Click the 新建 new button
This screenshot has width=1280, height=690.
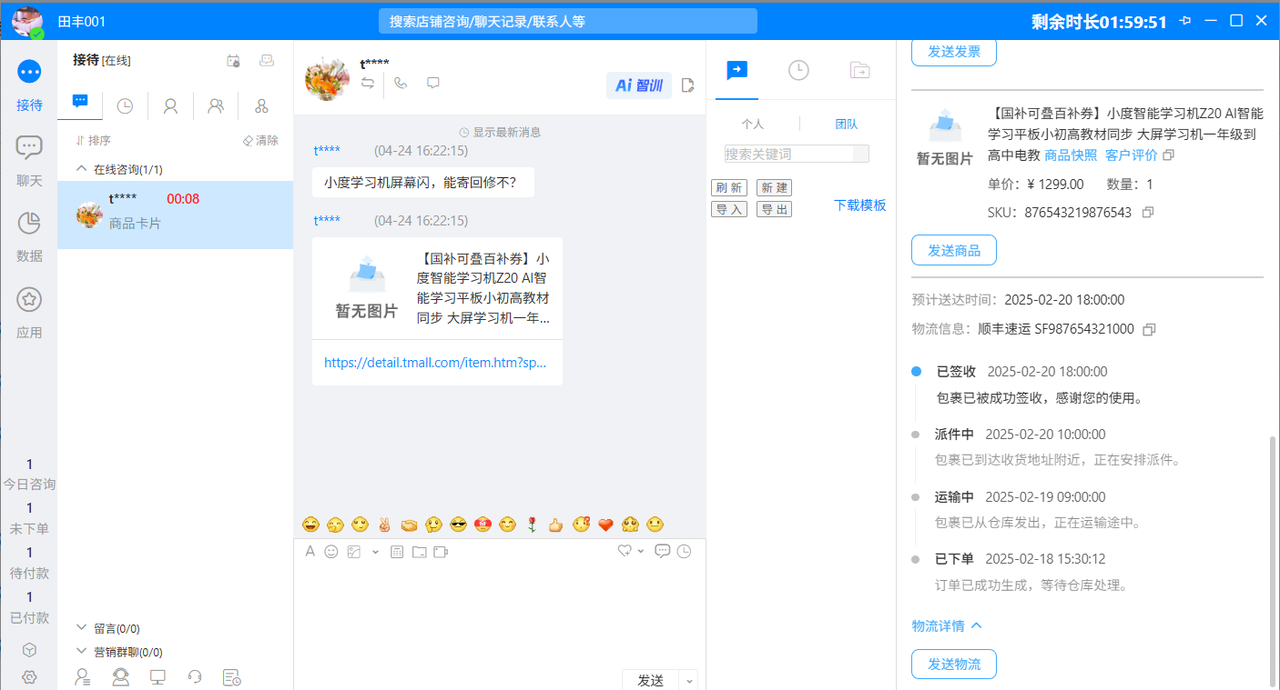point(773,188)
